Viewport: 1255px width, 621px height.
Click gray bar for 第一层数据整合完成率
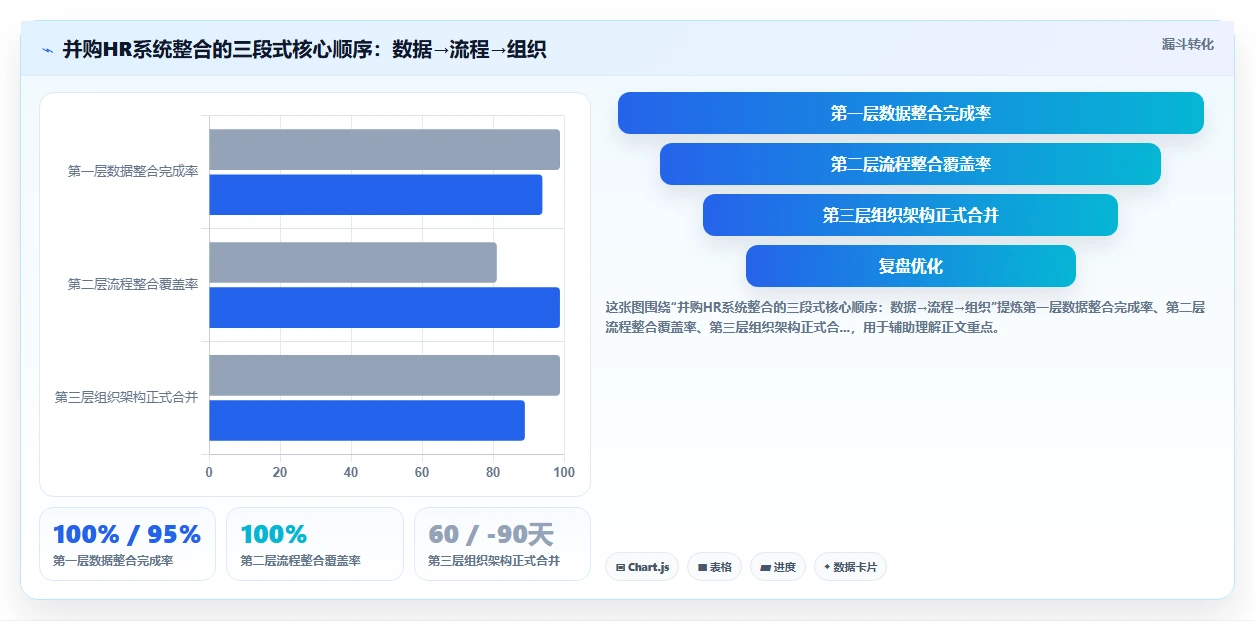(x=384, y=149)
